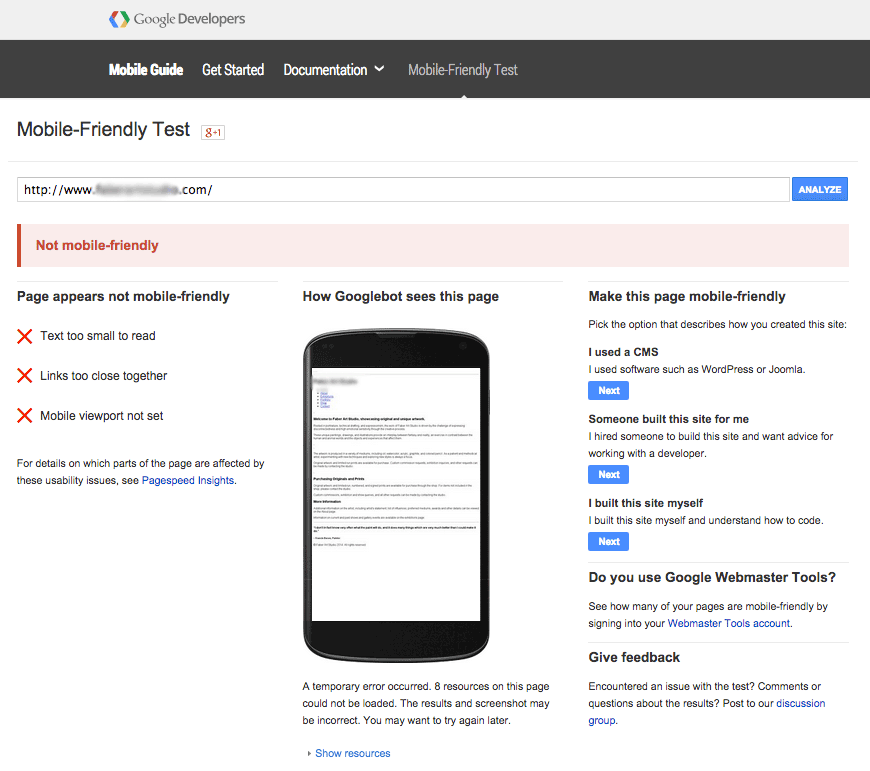Viewport: 870px width, 771px height.
Task: Click the Google +1 button
Action: tap(213, 132)
